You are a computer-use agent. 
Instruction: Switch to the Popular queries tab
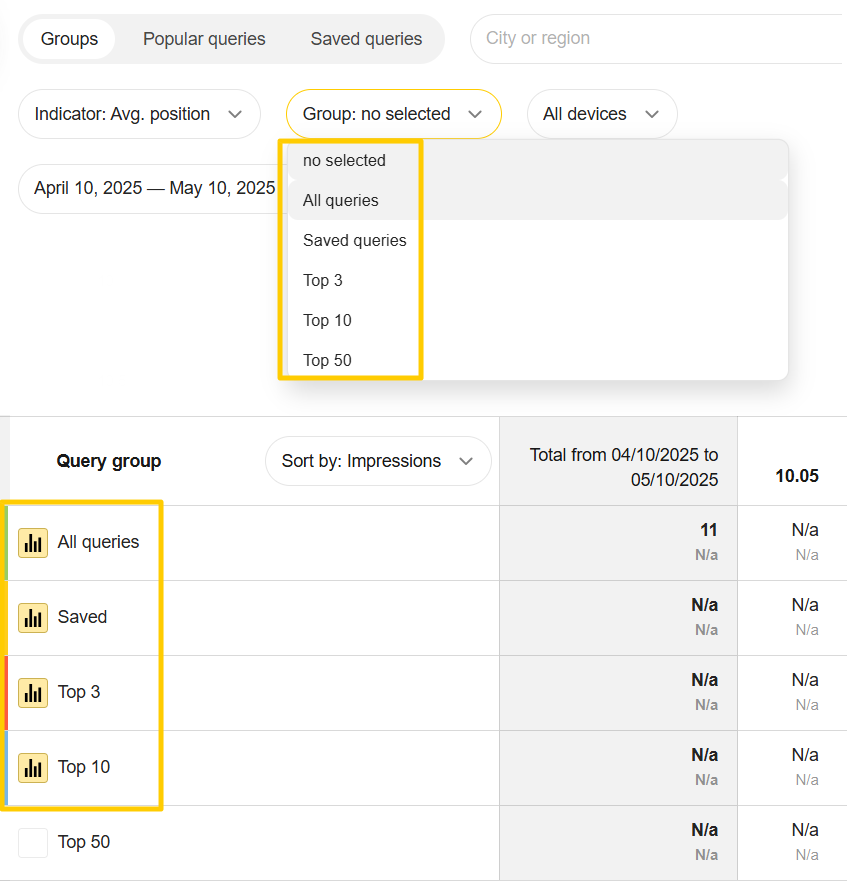pos(204,39)
